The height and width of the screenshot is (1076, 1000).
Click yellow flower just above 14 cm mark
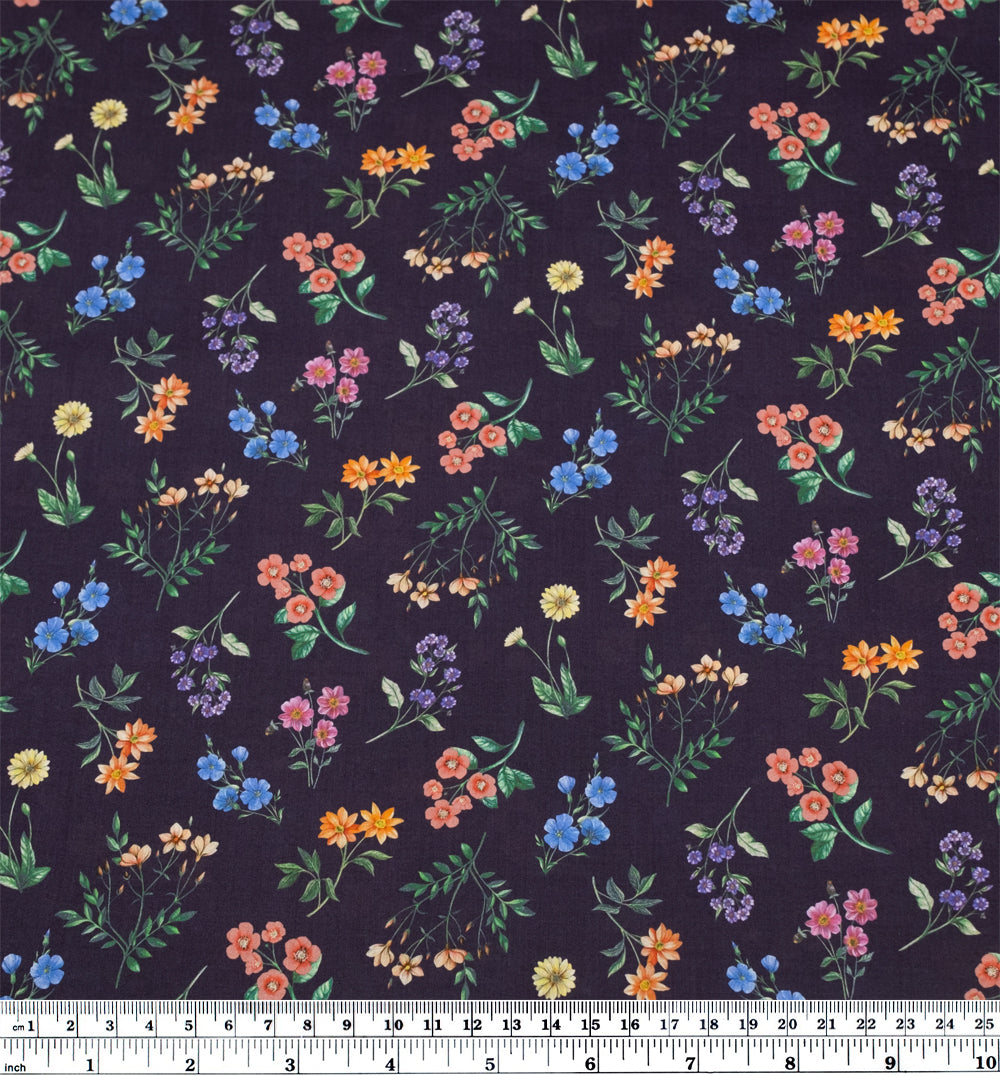pyautogui.click(x=553, y=976)
